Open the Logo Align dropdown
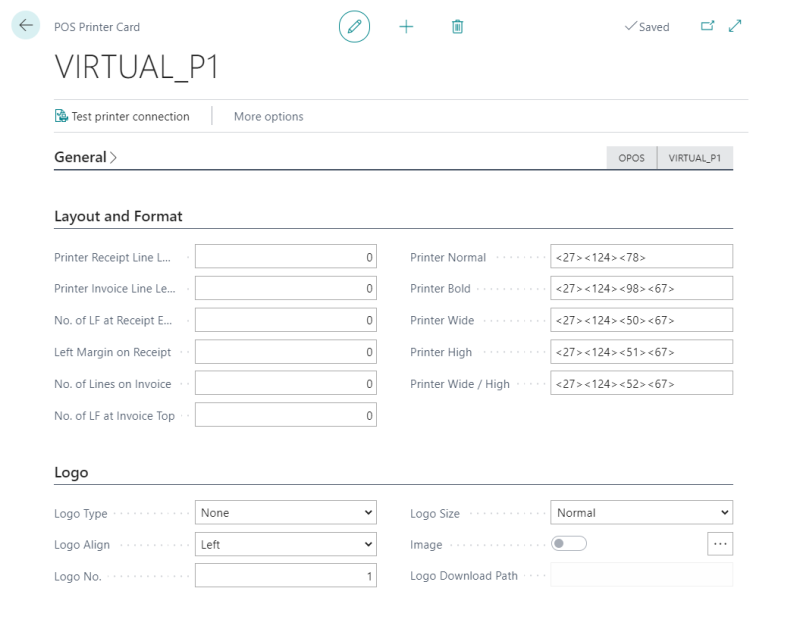 tap(285, 545)
